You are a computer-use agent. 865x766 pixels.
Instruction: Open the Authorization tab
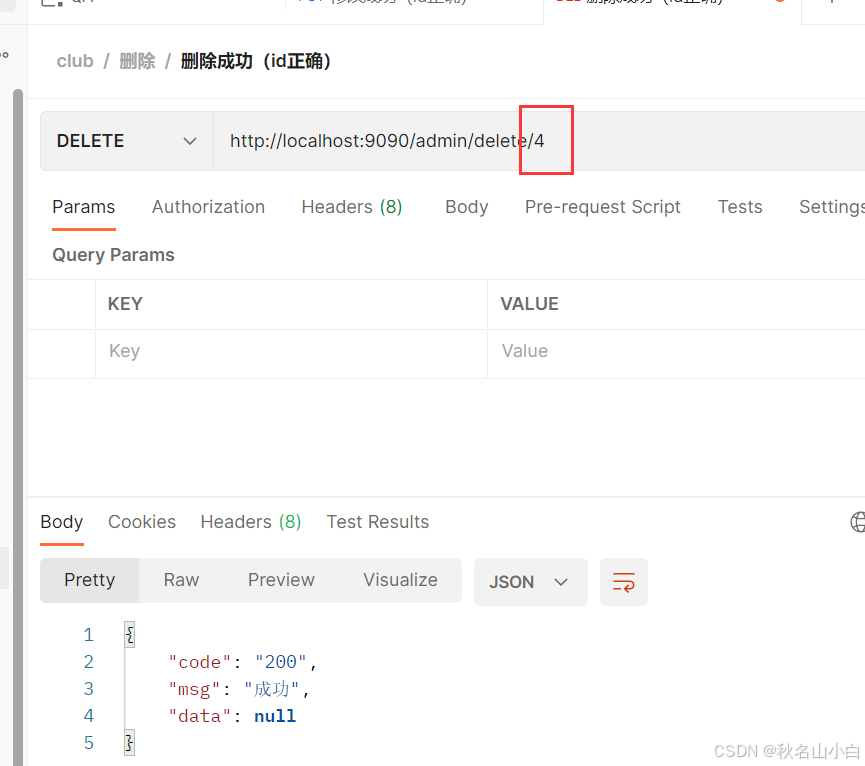tap(209, 207)
